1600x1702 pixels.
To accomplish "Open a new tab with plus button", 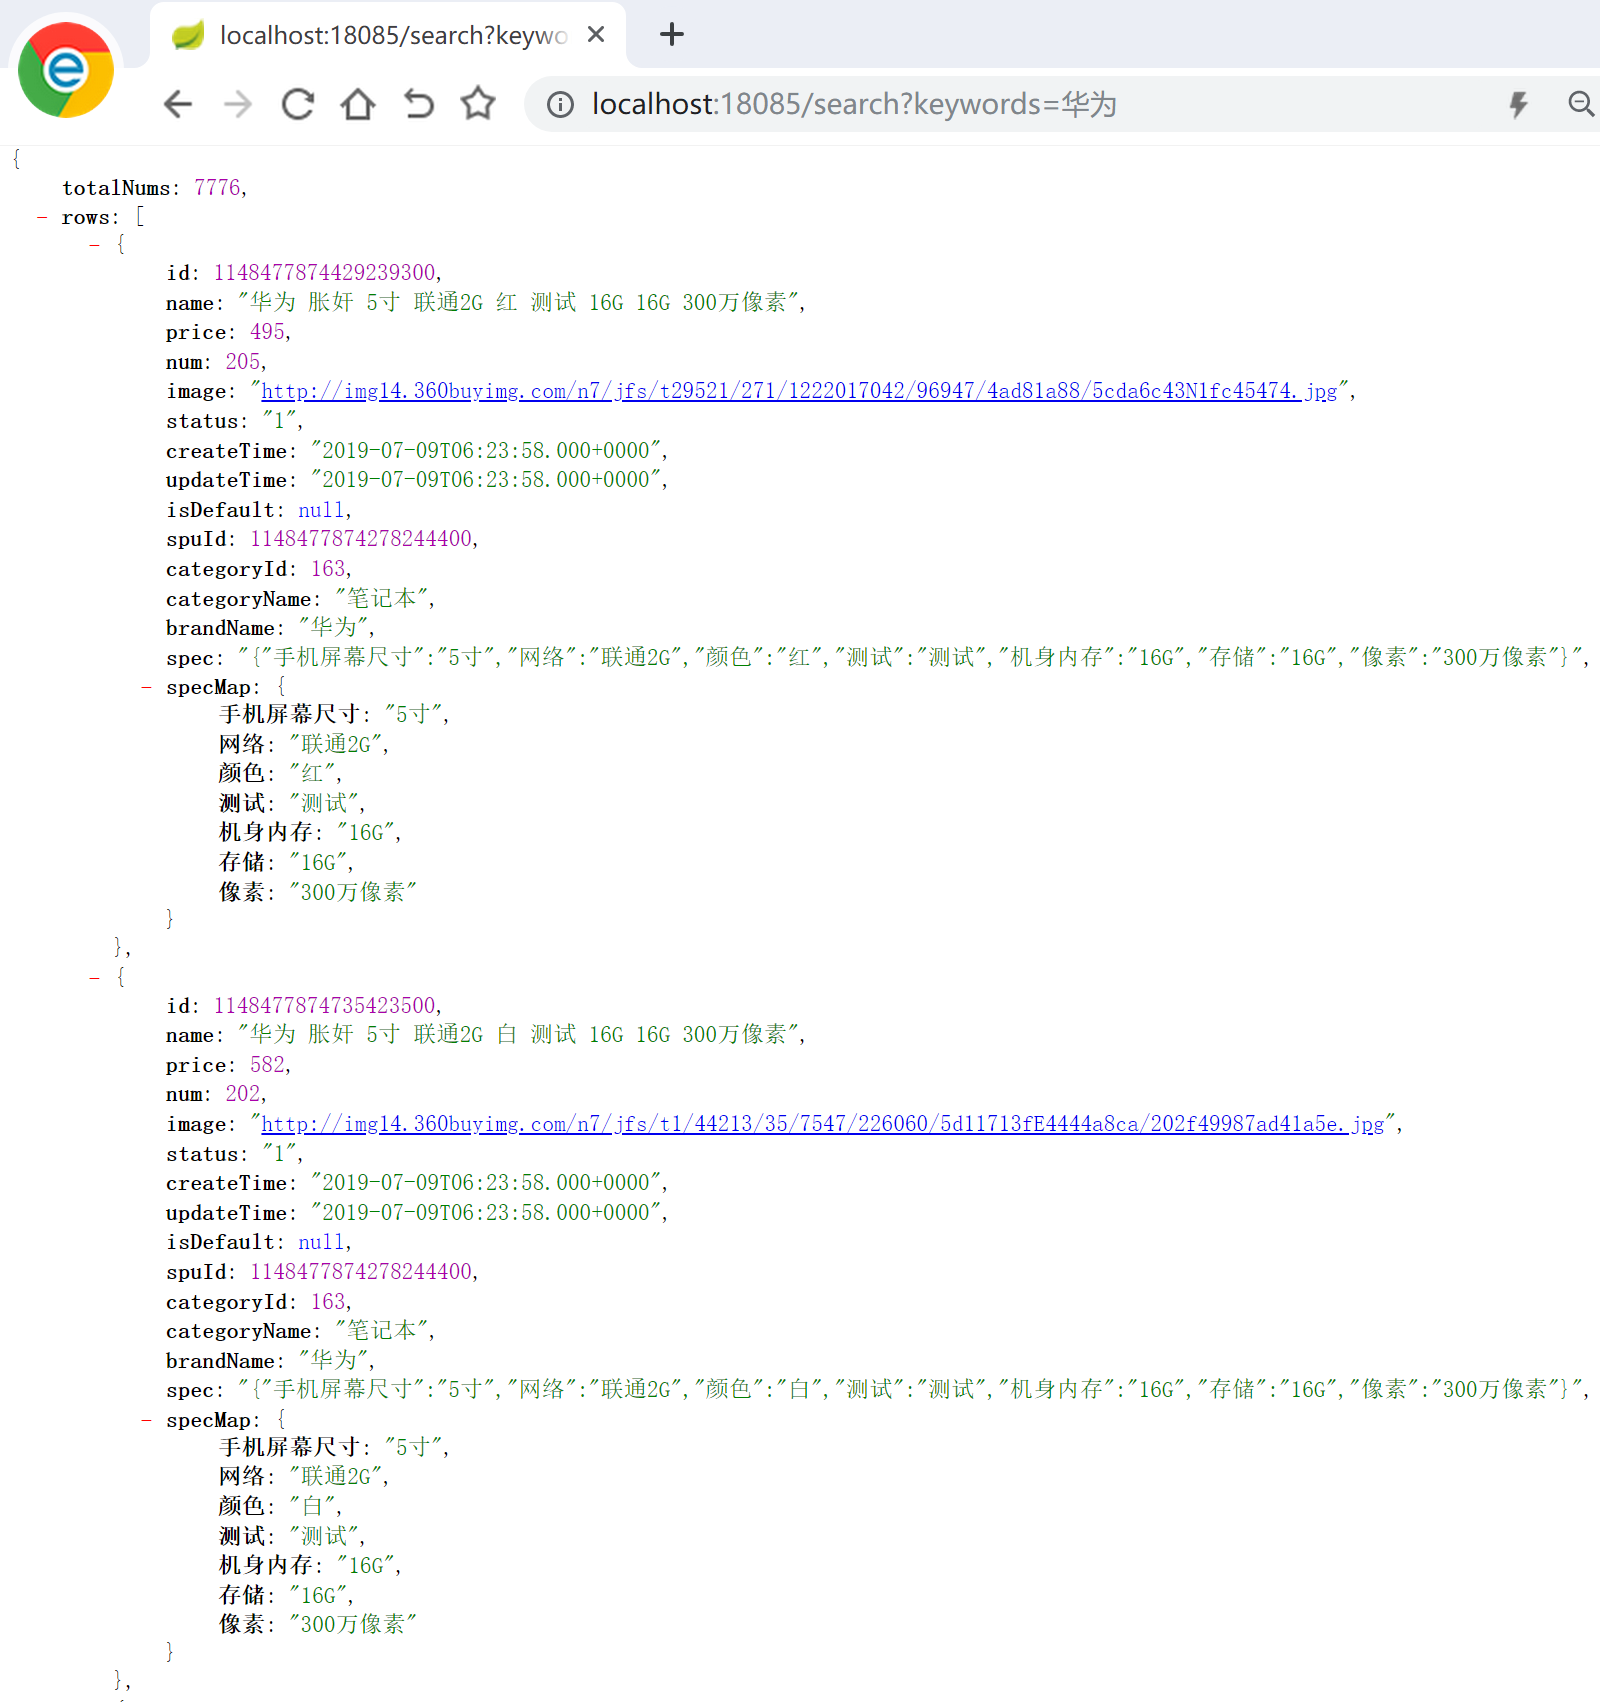I will click(x=672, y=35).
